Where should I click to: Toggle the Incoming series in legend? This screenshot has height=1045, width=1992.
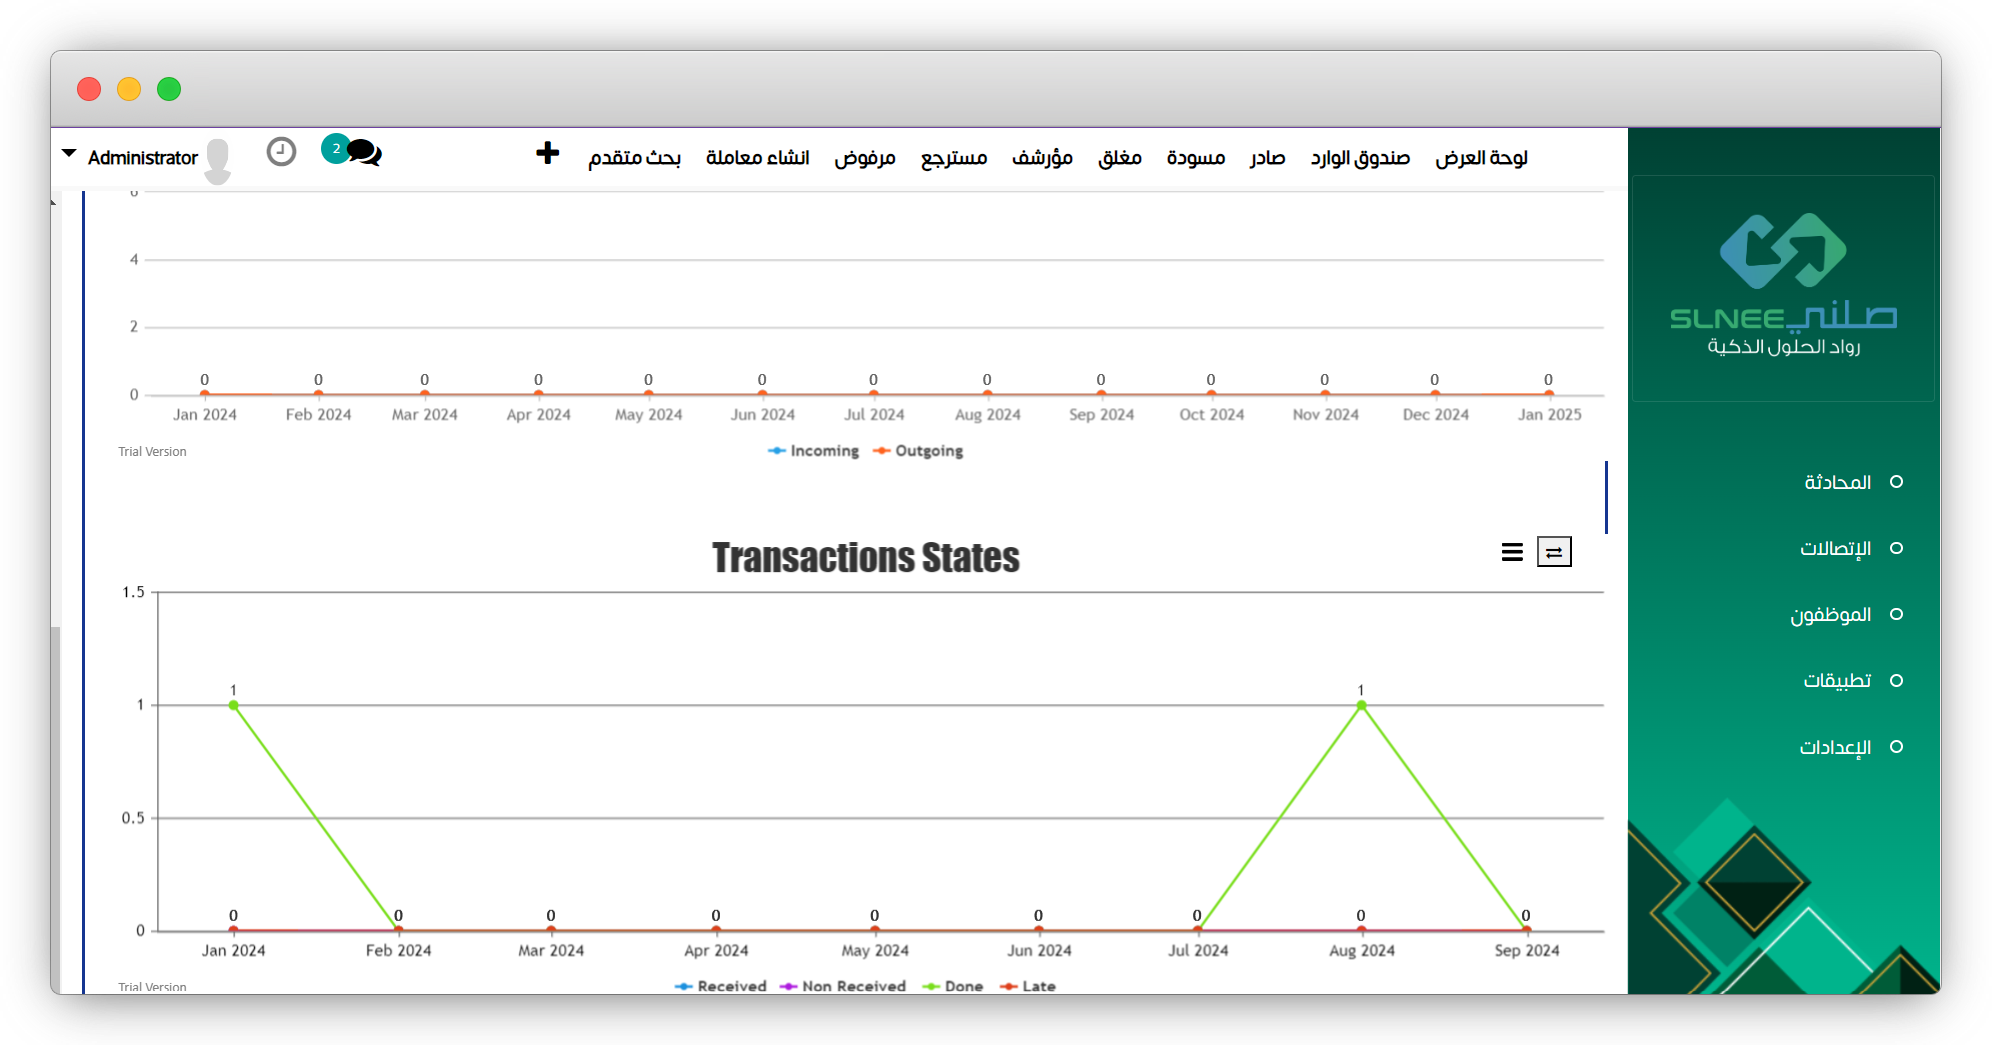click(x=814, y=451)
